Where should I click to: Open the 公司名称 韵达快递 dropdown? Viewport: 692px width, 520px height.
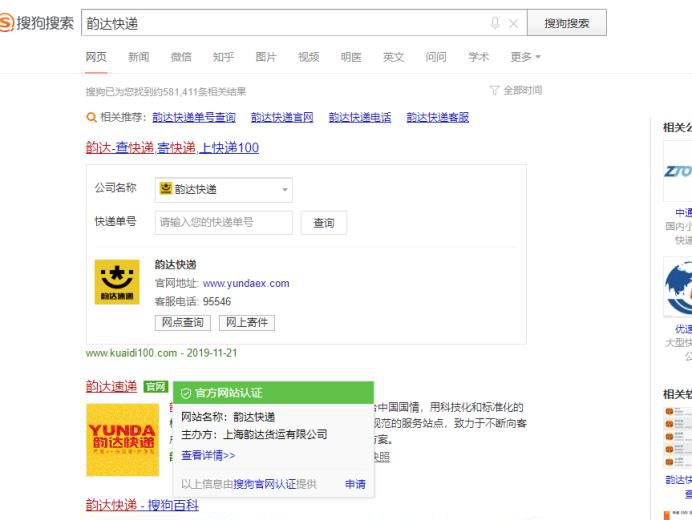224,190
